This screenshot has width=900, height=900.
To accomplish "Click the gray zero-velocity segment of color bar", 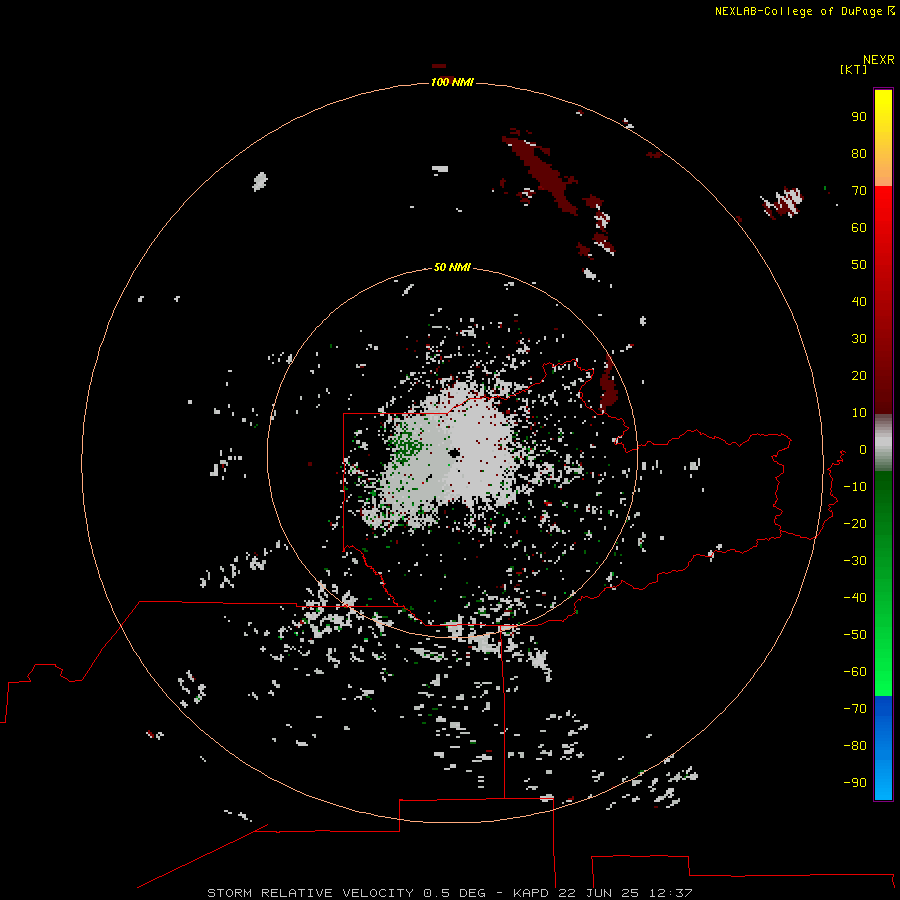I will pos(883,443).
